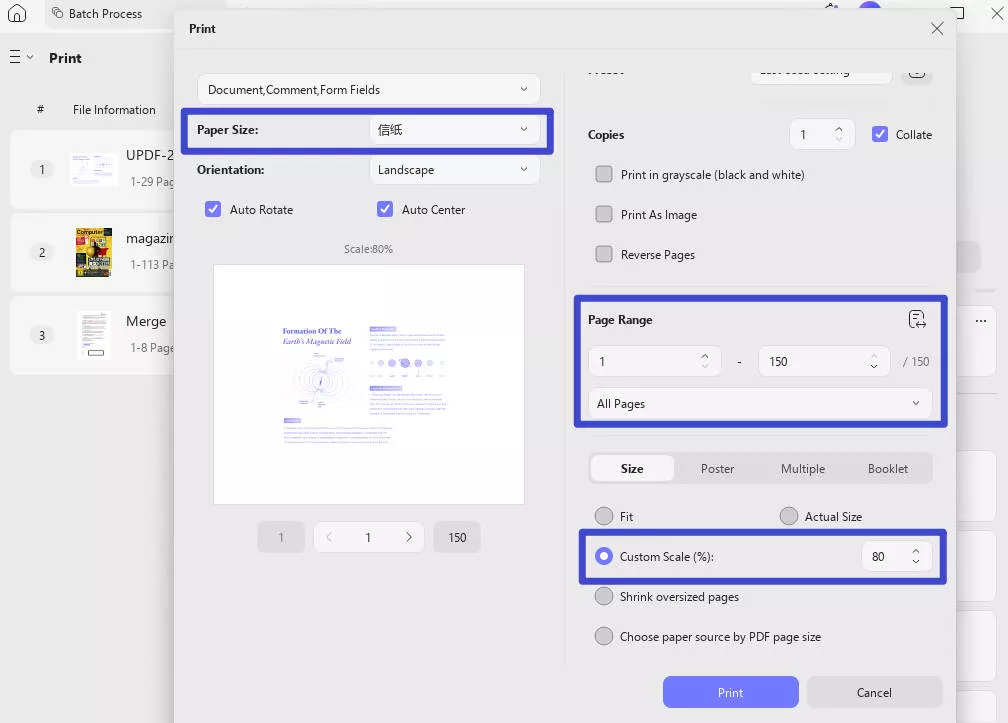Screen dimensions: 1008x723
Task: Click the preset save icon
Action: [916, 72]
